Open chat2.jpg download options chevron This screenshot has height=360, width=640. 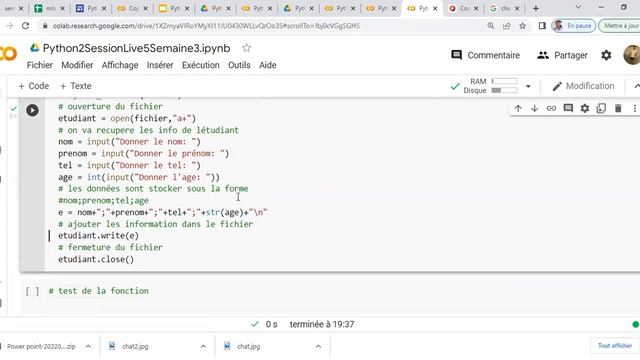tap(203, 347)
